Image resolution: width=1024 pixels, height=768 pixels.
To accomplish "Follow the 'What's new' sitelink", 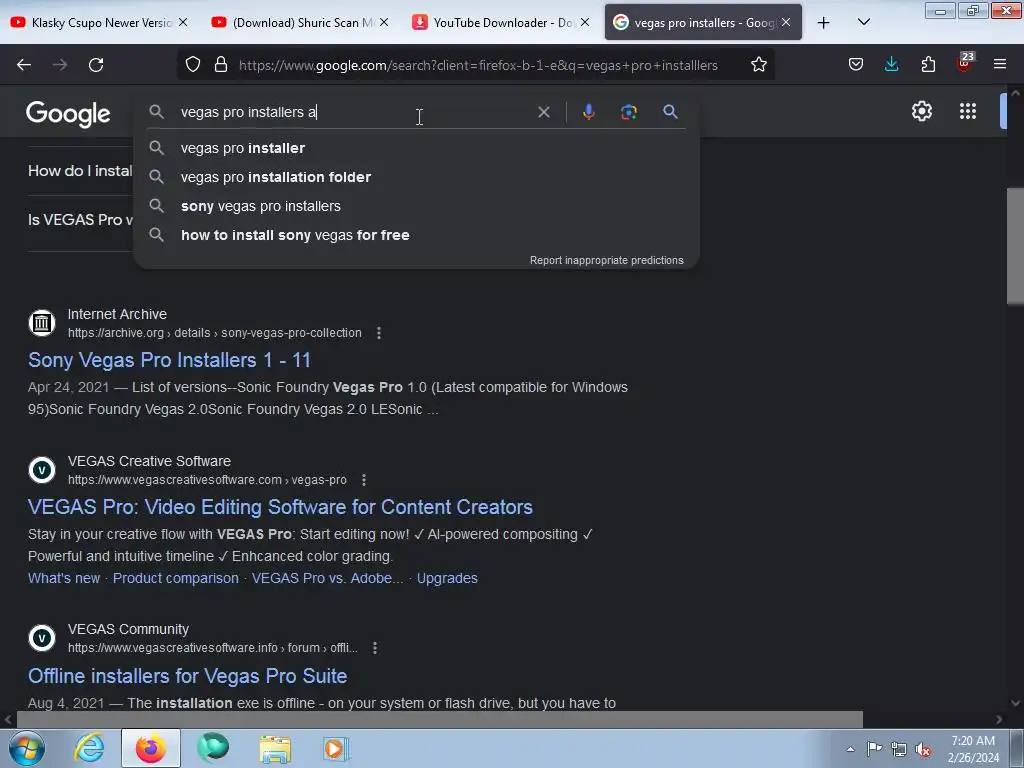I will [64, 579].
